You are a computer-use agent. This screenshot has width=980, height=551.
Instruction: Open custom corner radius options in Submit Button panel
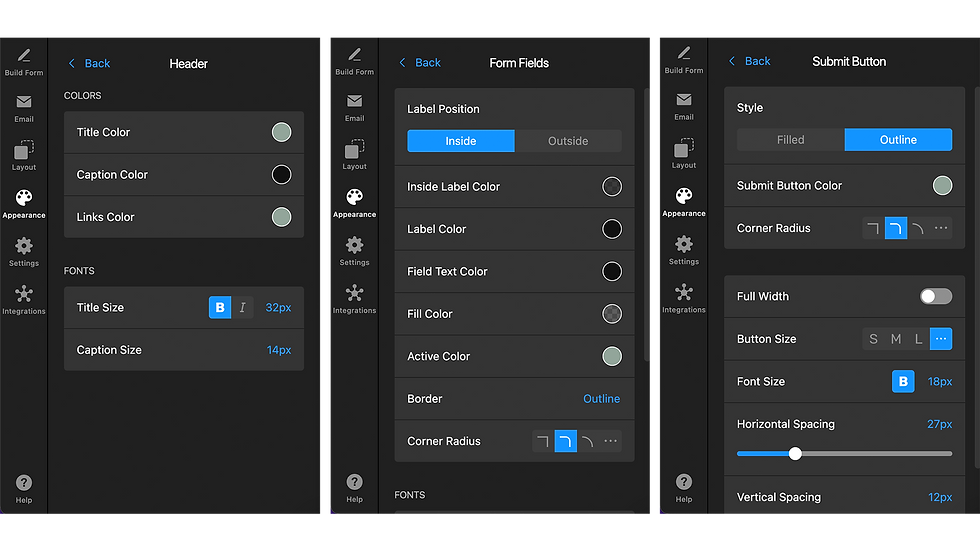(941, 228)
